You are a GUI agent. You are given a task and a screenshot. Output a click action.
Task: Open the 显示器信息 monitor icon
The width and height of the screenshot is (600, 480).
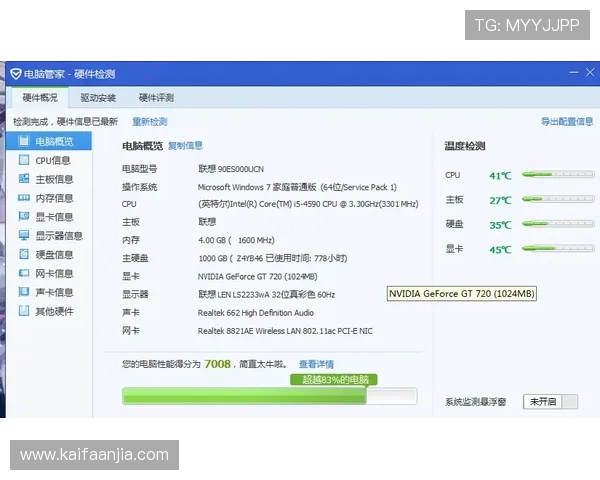24,235
